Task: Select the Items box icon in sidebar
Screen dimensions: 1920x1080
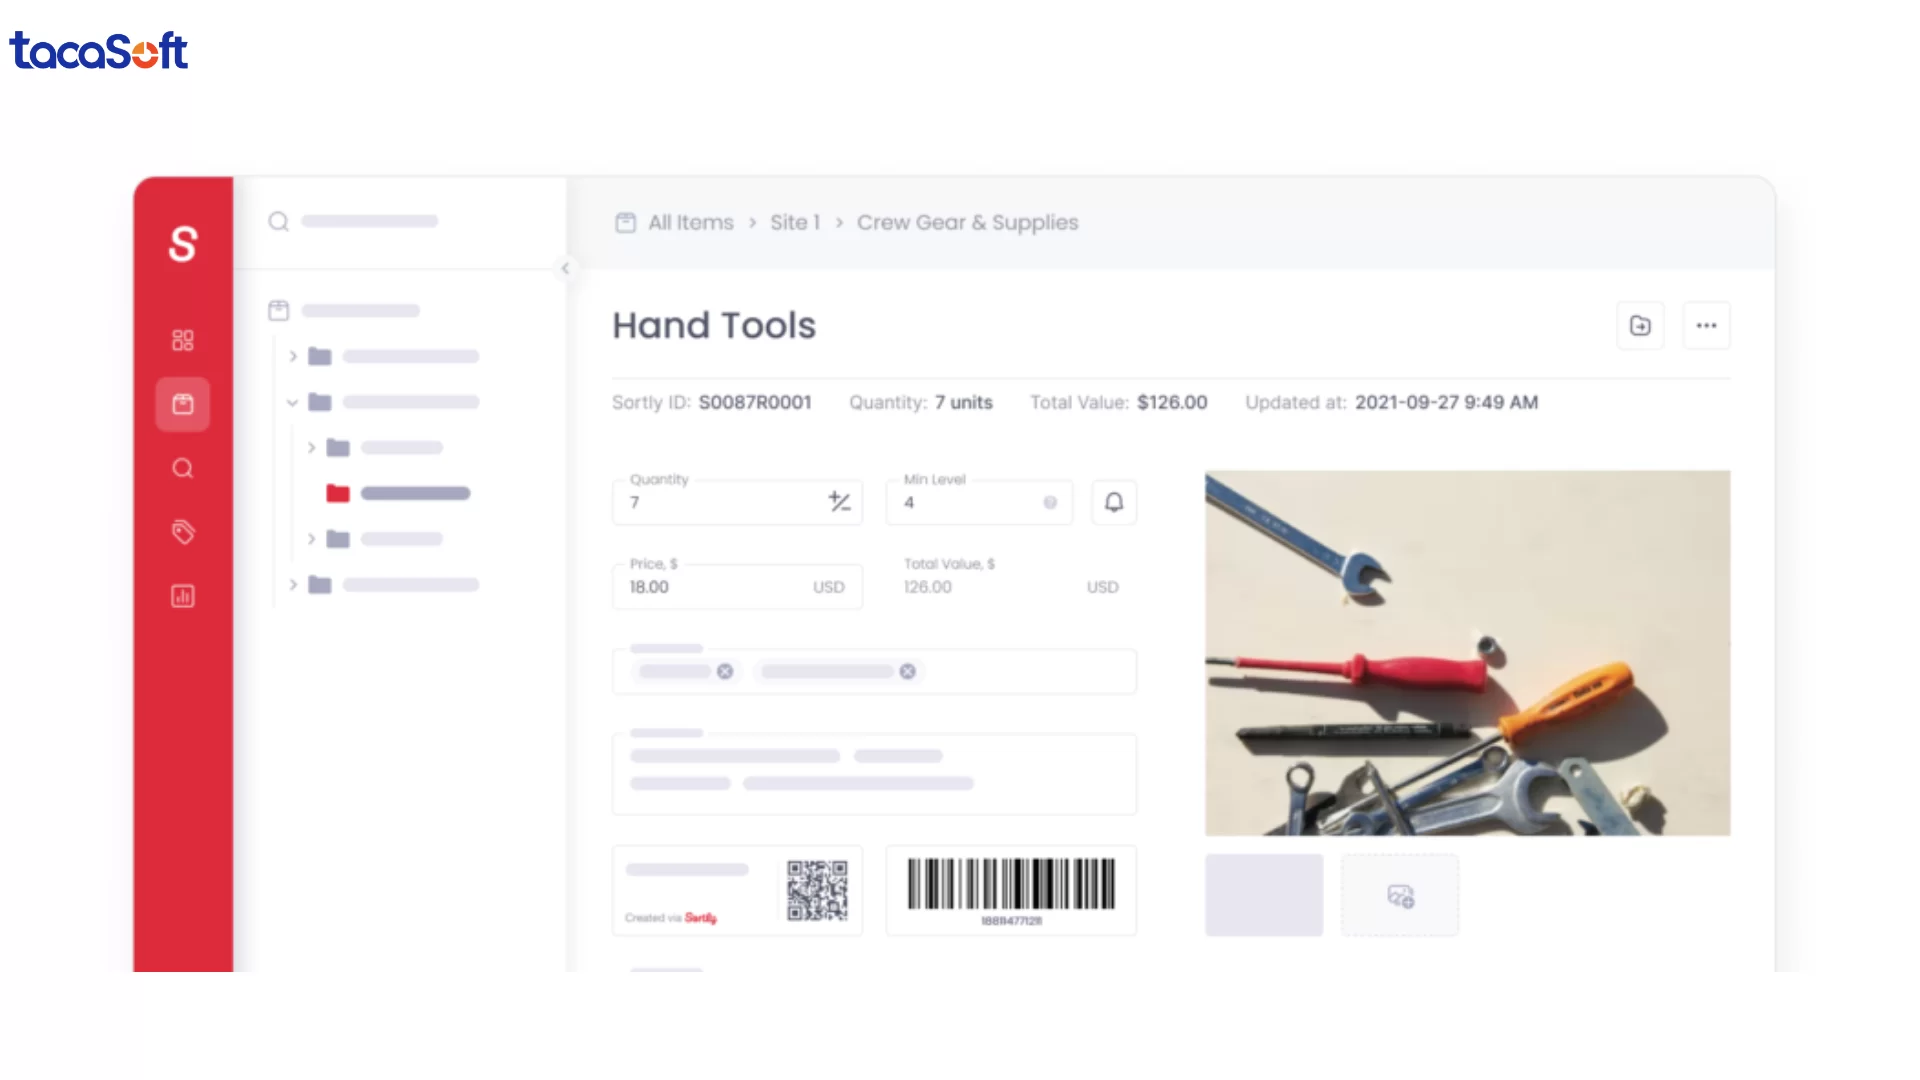Action: pos(182,404)
